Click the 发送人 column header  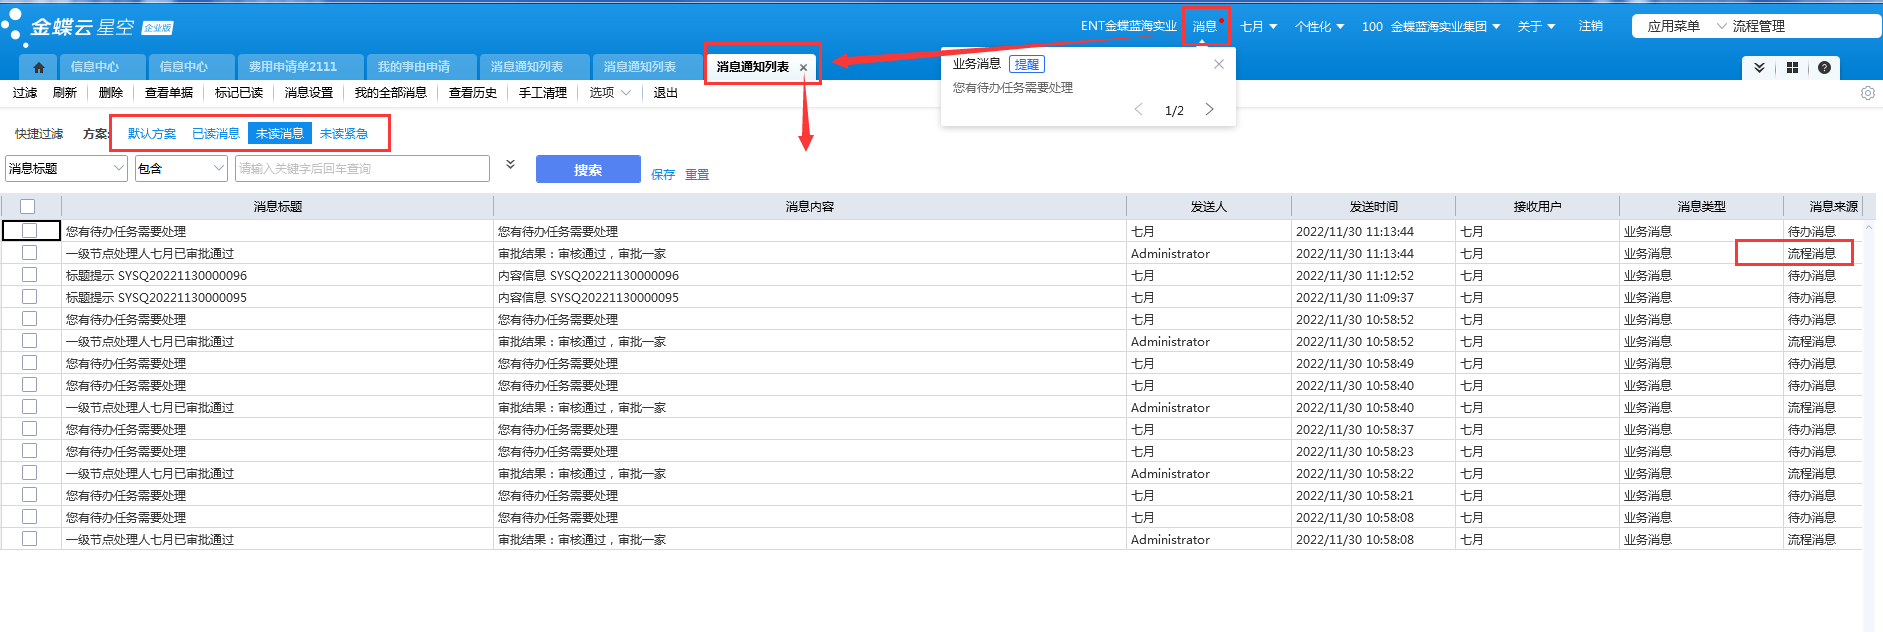(x=1209, y=206)
